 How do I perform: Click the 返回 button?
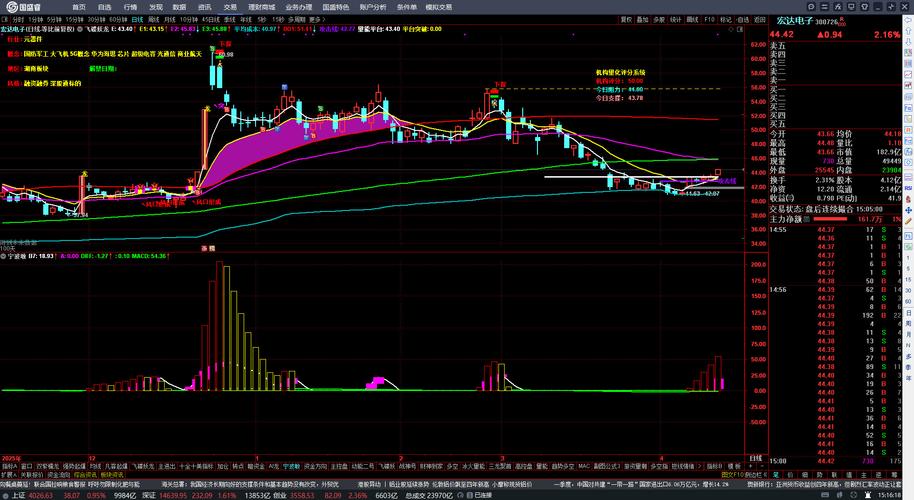coord(760,19)
